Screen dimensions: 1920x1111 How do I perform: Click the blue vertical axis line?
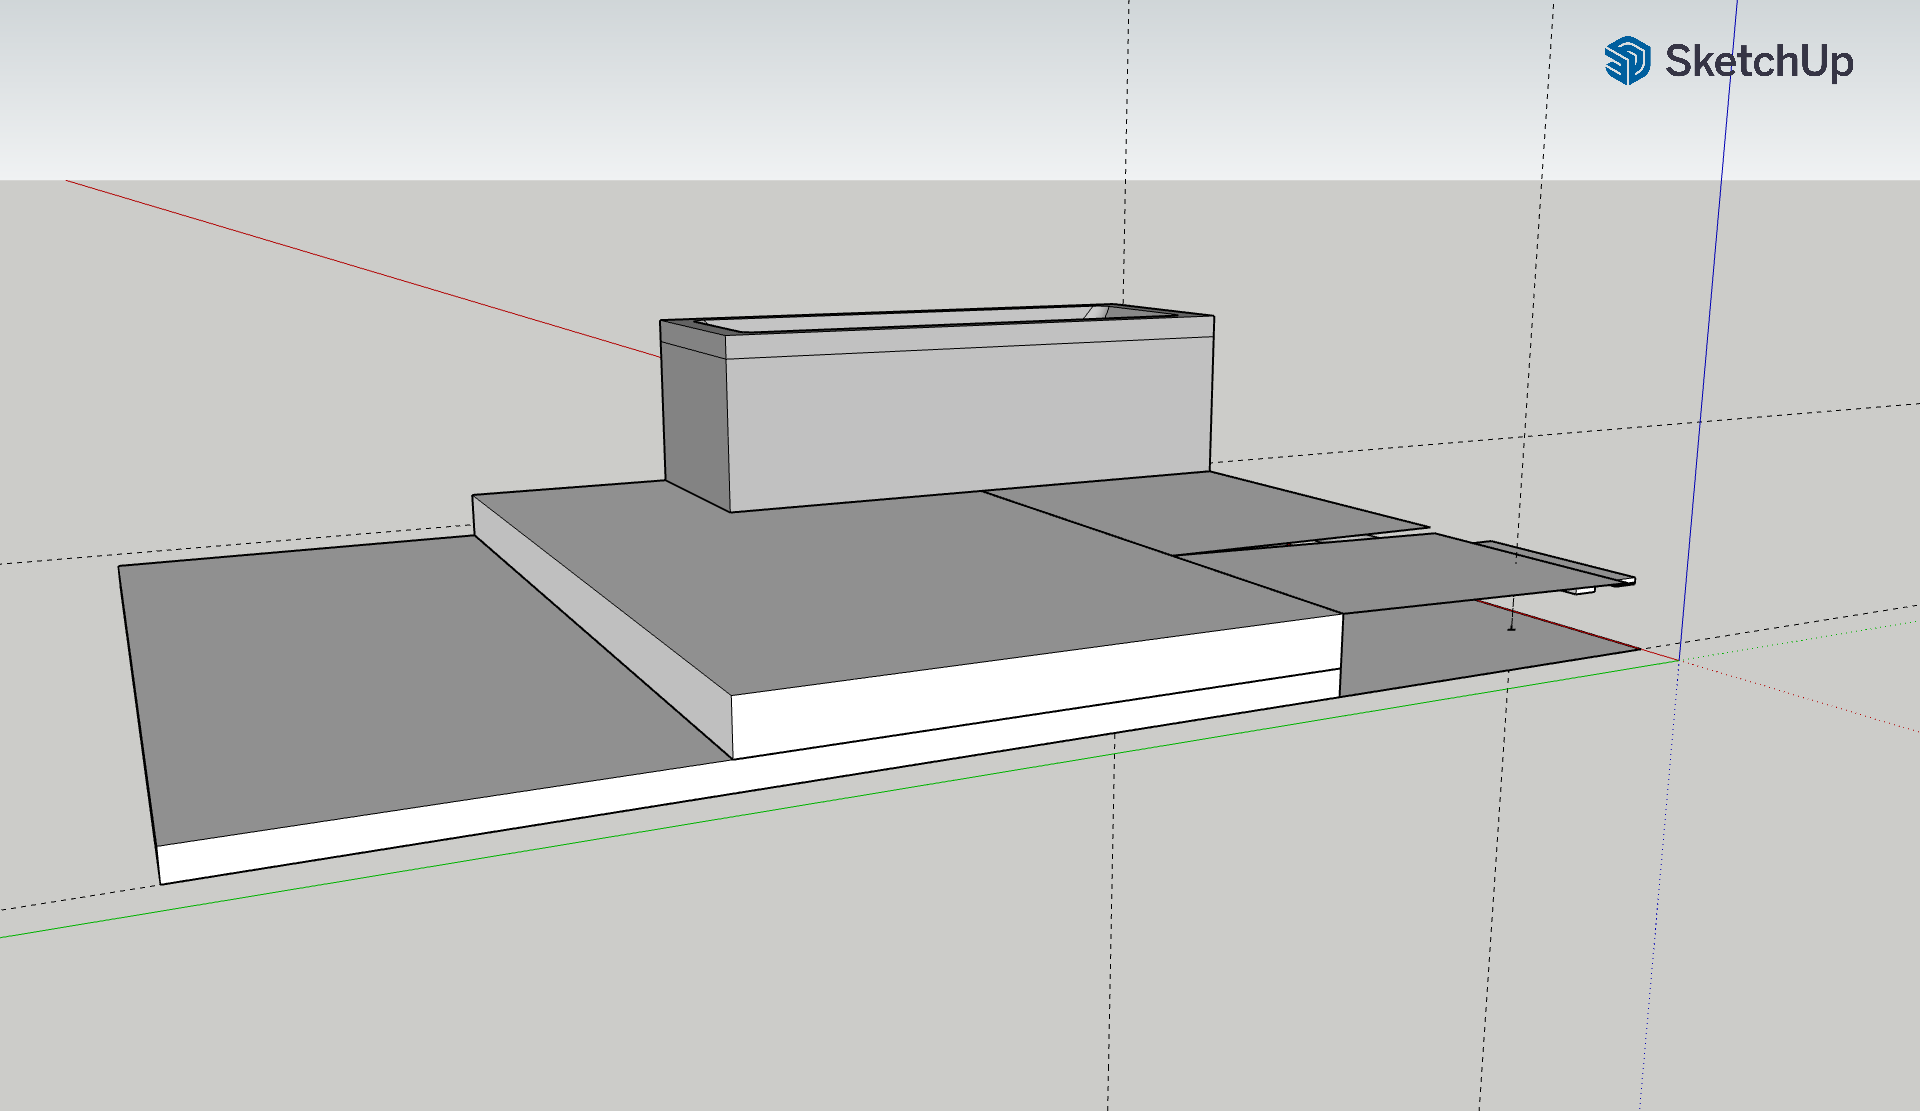click(x=1712, y=300)
